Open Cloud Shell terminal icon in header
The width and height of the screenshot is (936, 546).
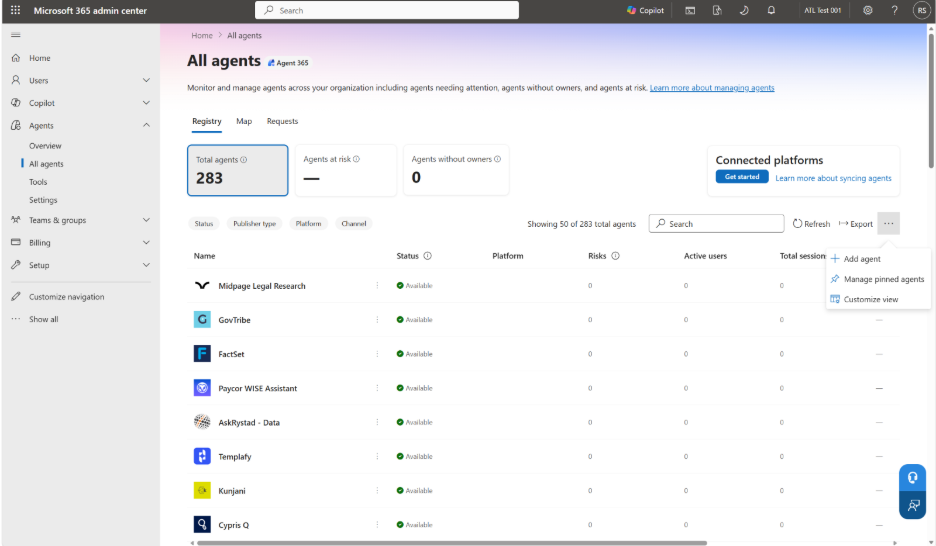pyautogui.click(x=690, y=10)
